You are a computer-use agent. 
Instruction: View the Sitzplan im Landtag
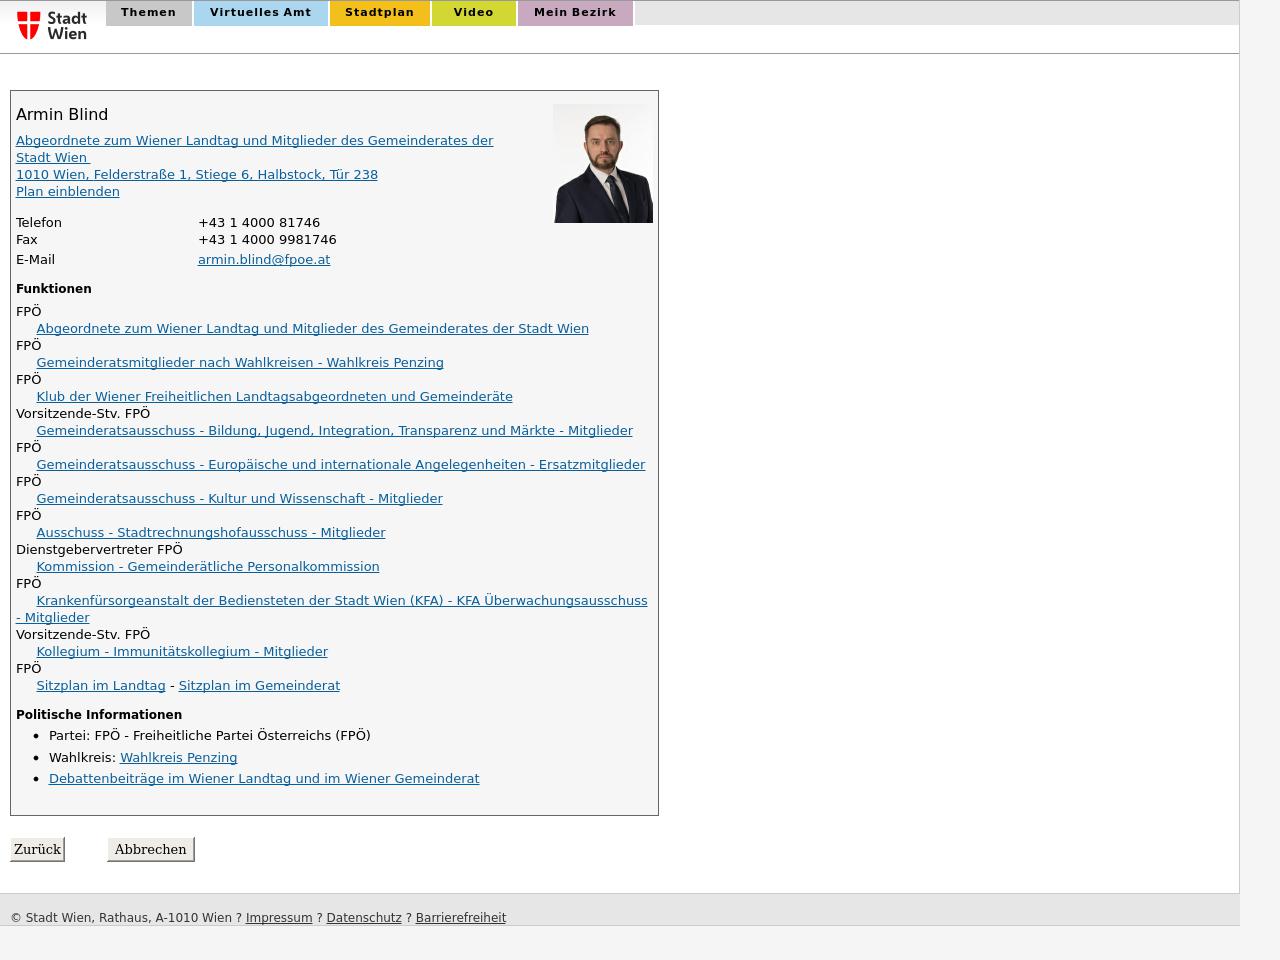pos(100,686)
